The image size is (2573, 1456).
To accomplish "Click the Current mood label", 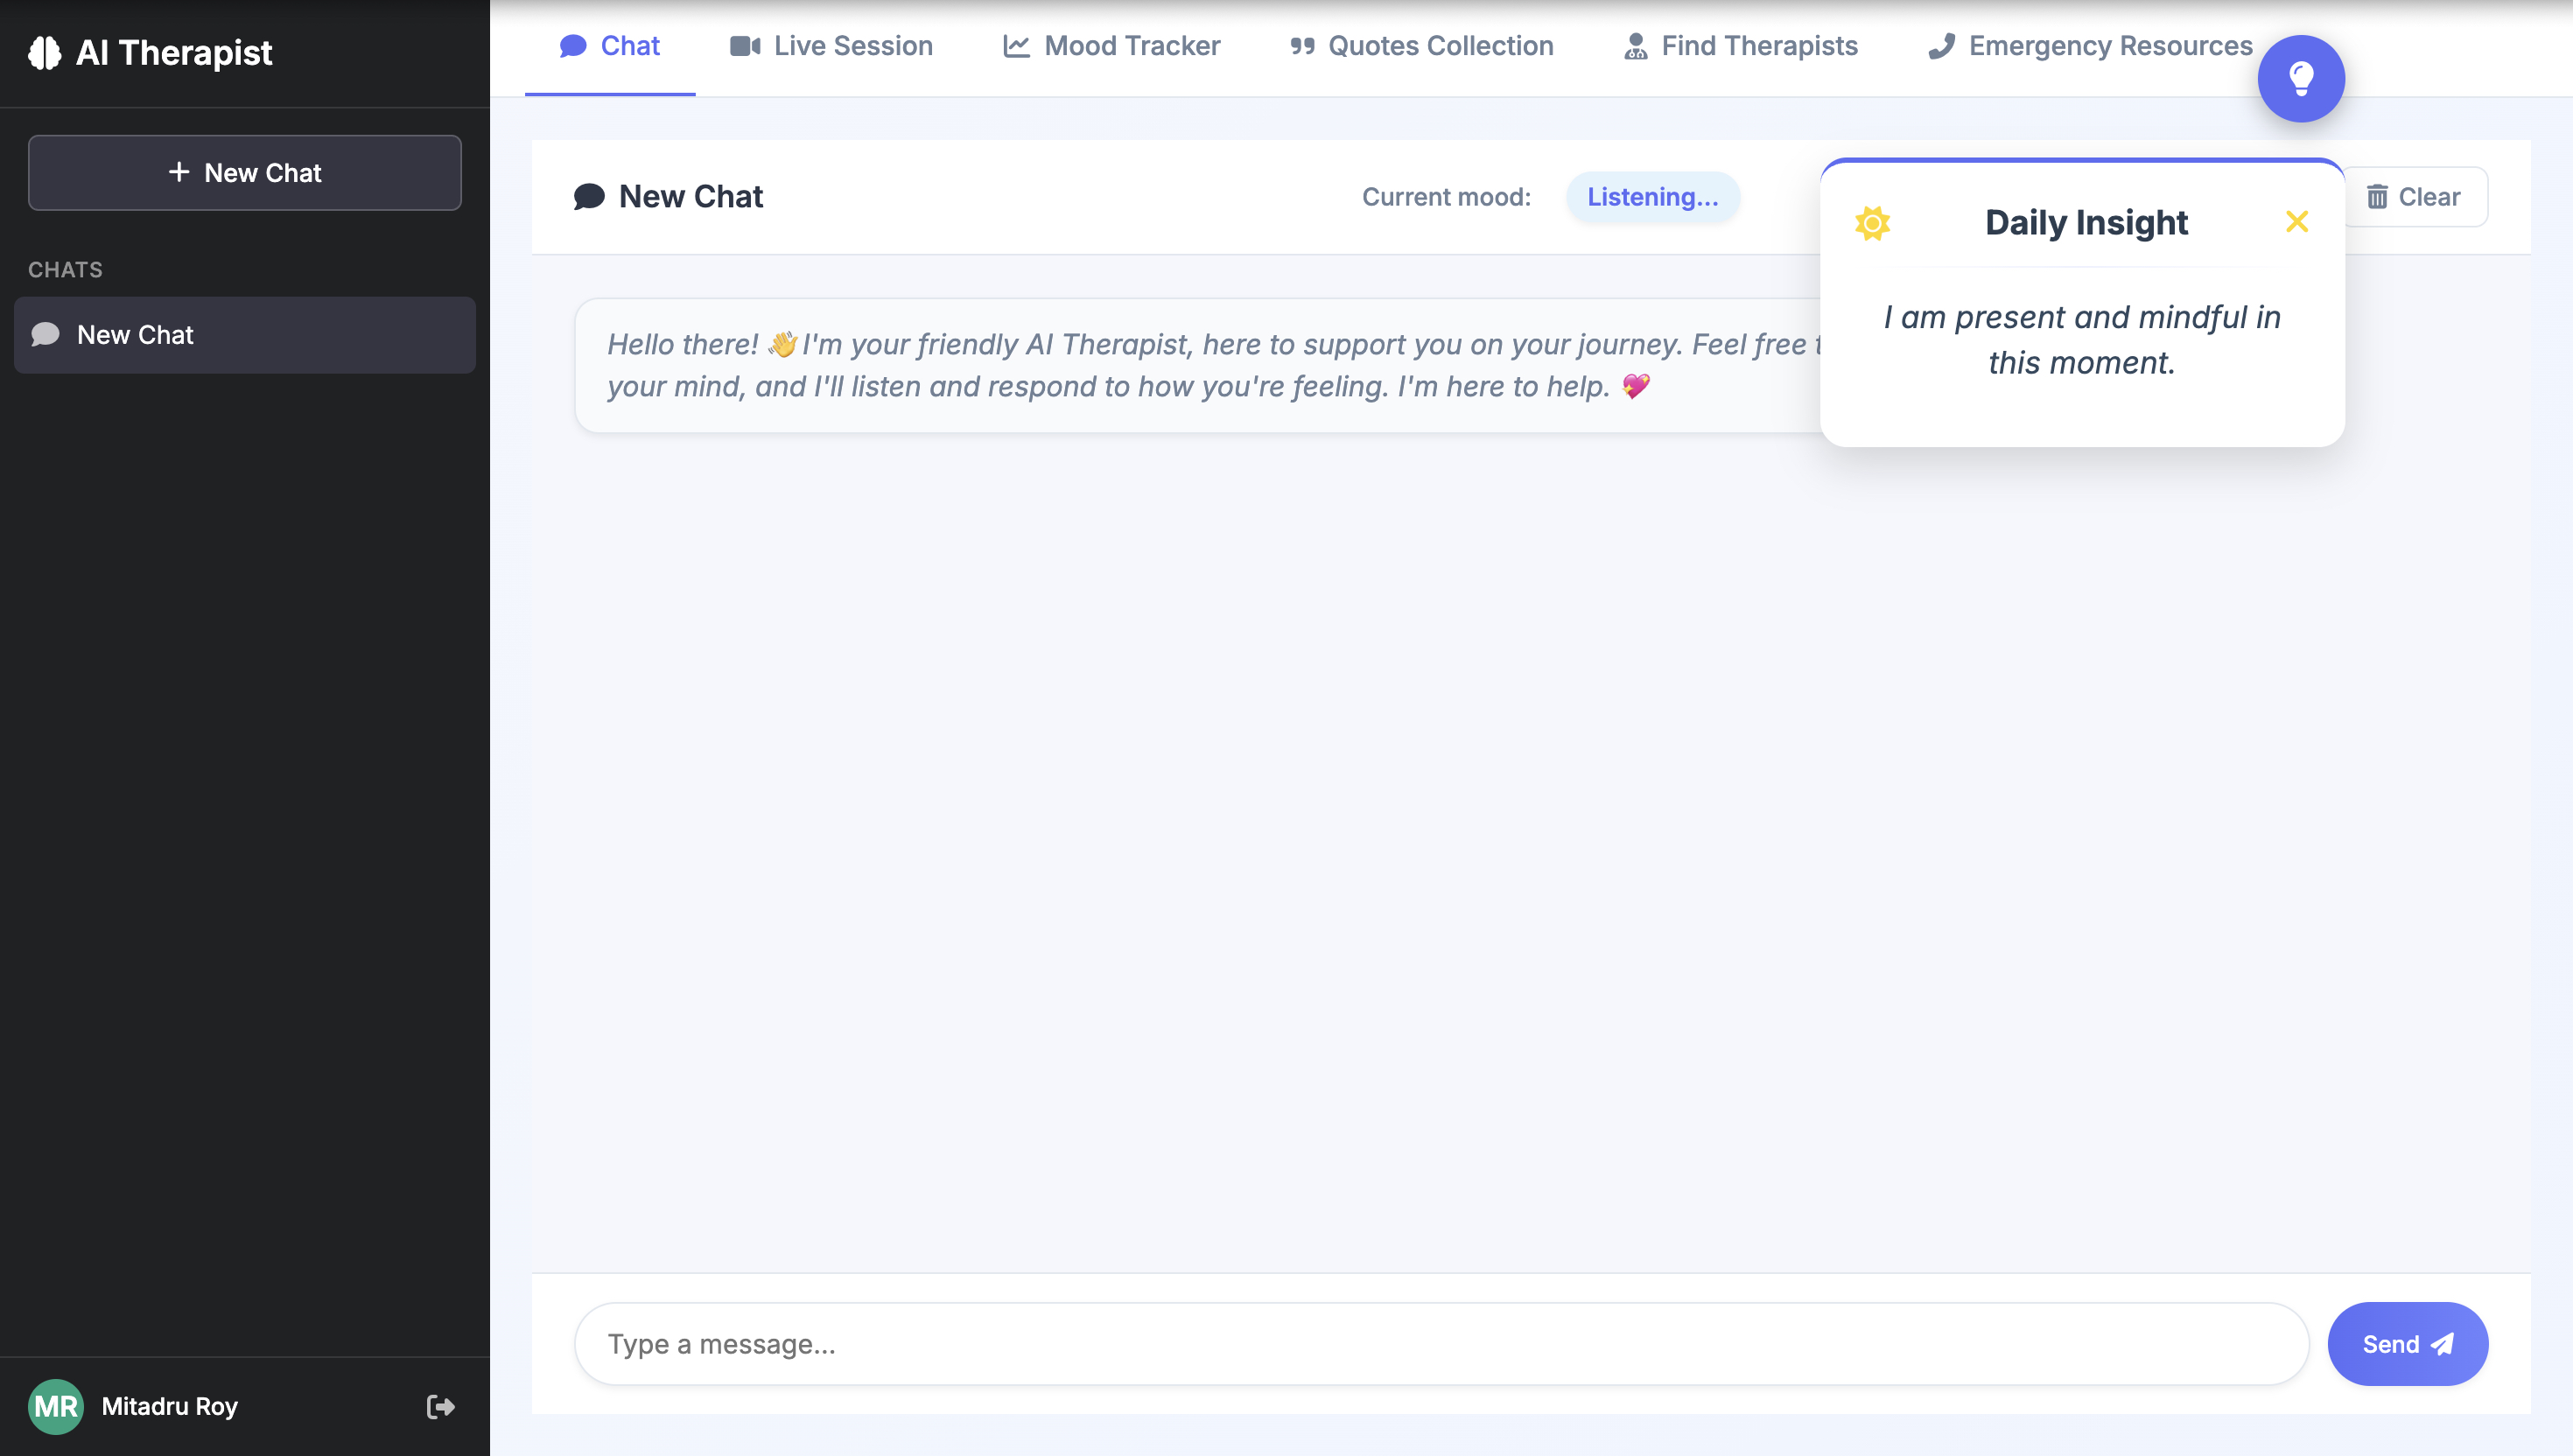I will [x=1446, y=197].
